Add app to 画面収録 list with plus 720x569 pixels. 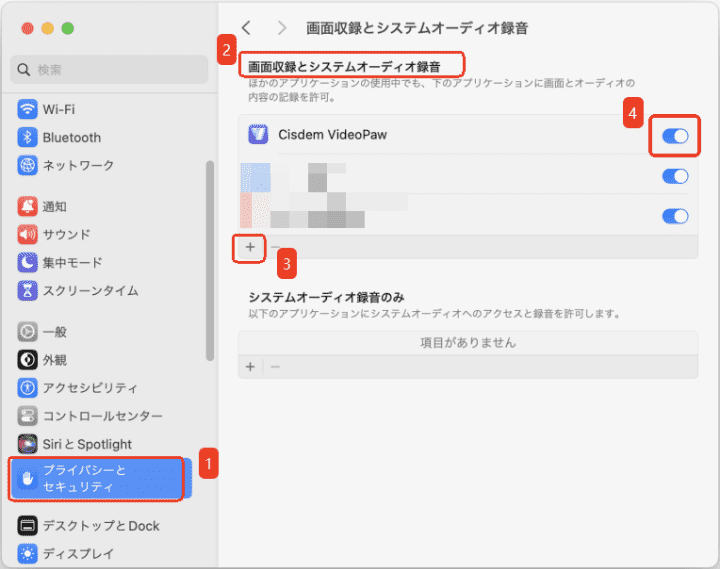(x=250, y=248)
